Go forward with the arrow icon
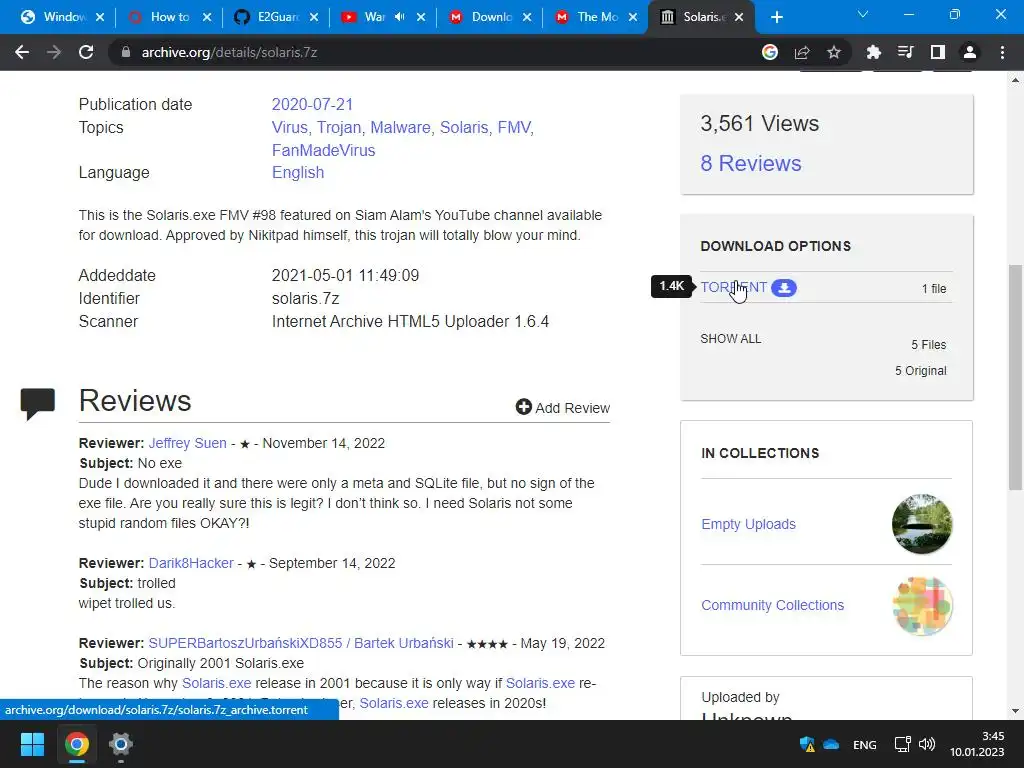1024x768 pixels. click(x=54, y=52)
